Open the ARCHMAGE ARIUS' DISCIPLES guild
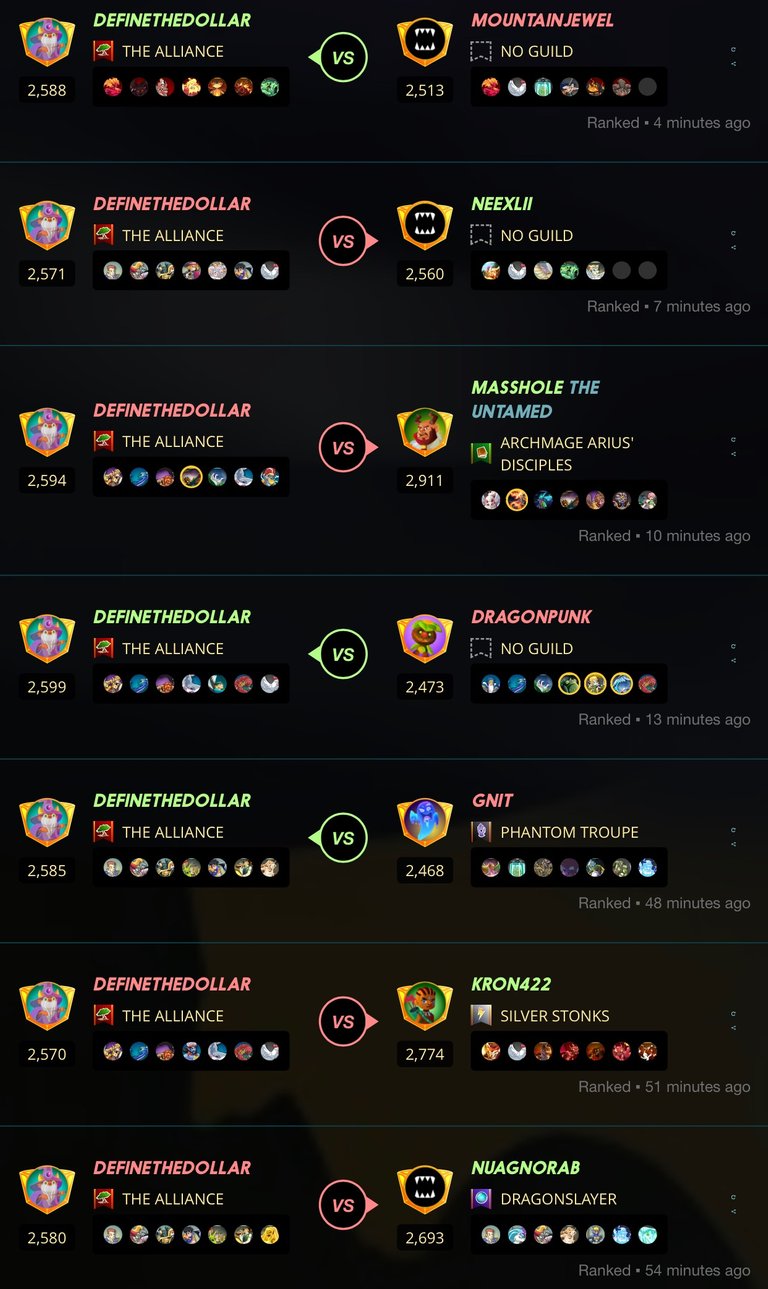The image size is (768, 1289). [567, 453]
